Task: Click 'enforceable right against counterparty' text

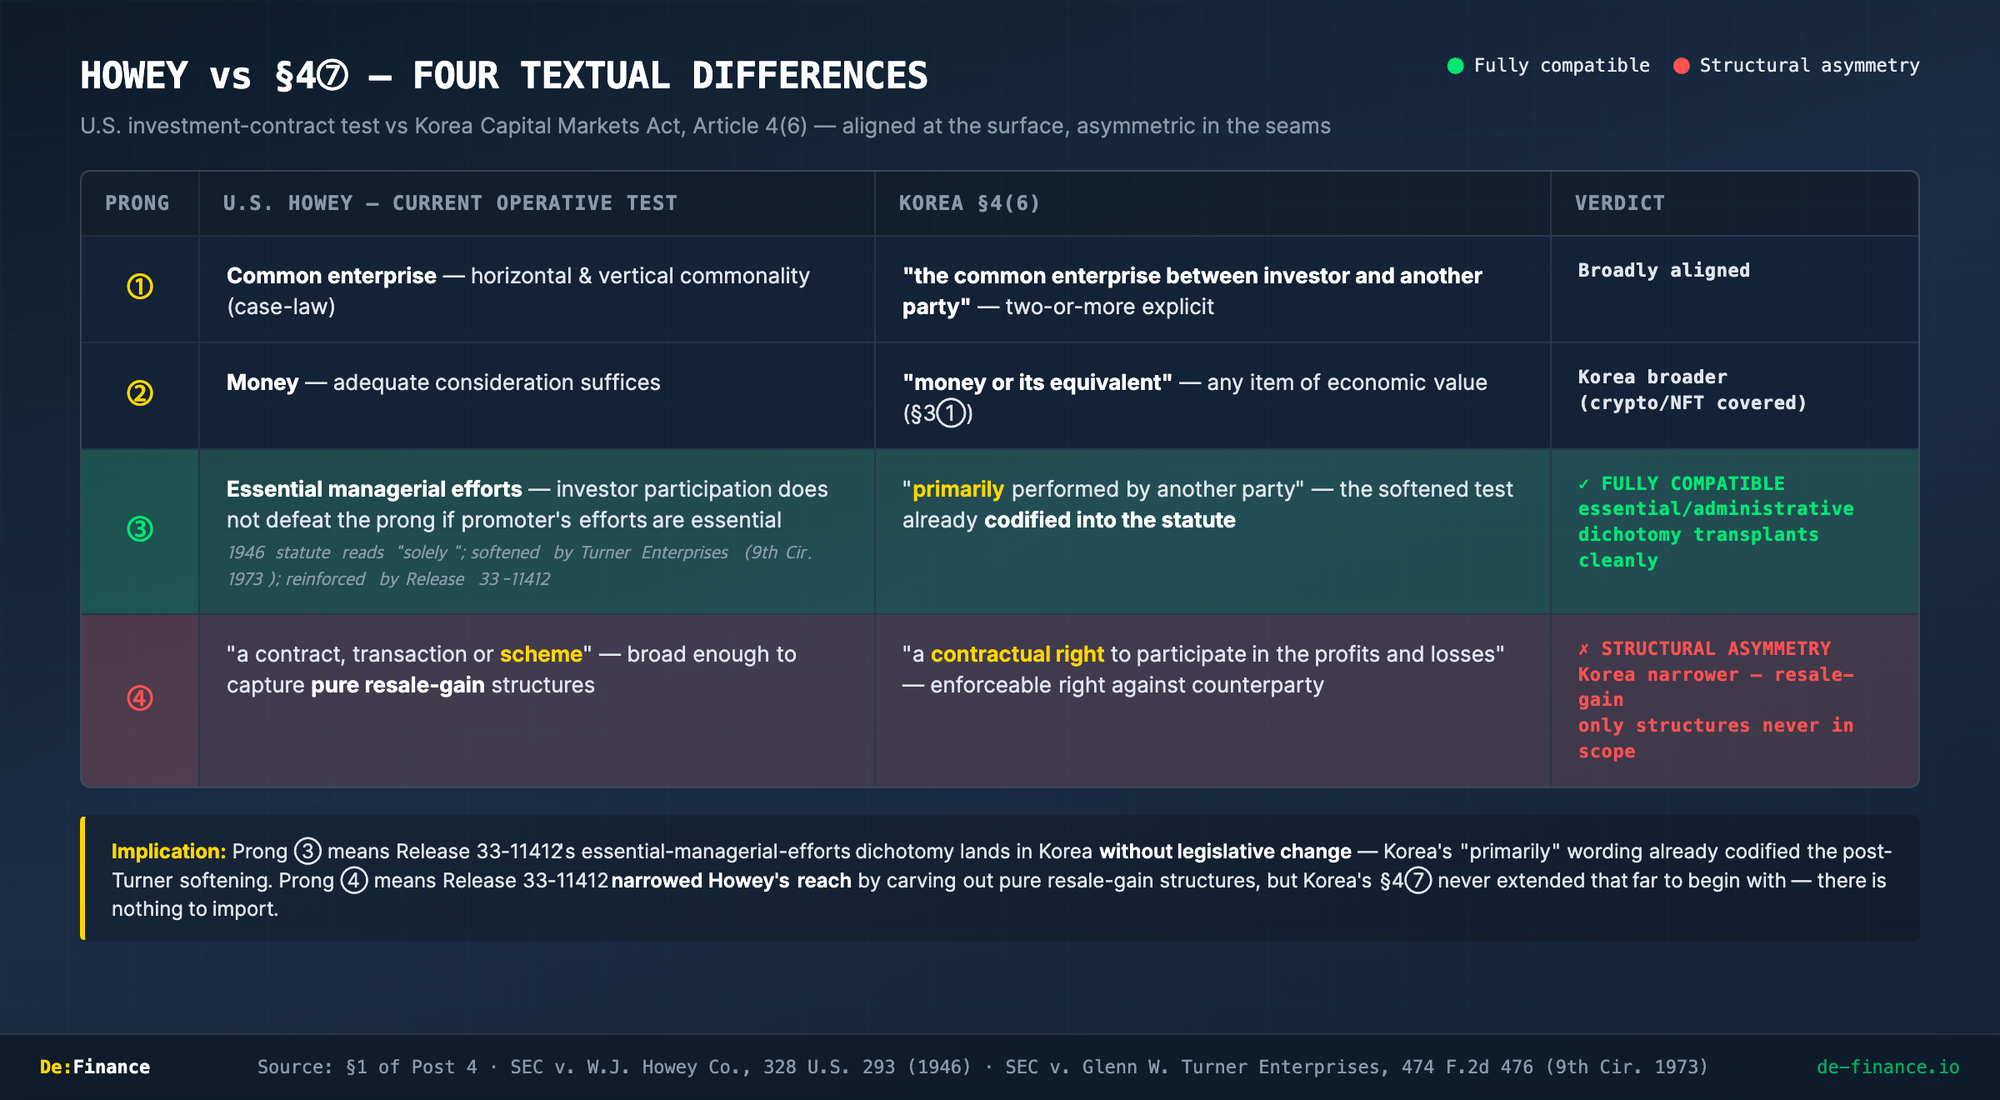Action: click(x=1127, y=685)
